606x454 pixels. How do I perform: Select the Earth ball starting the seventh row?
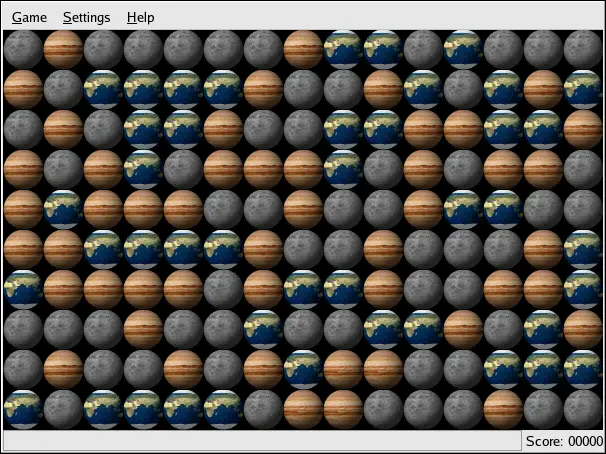coord(23,289)
